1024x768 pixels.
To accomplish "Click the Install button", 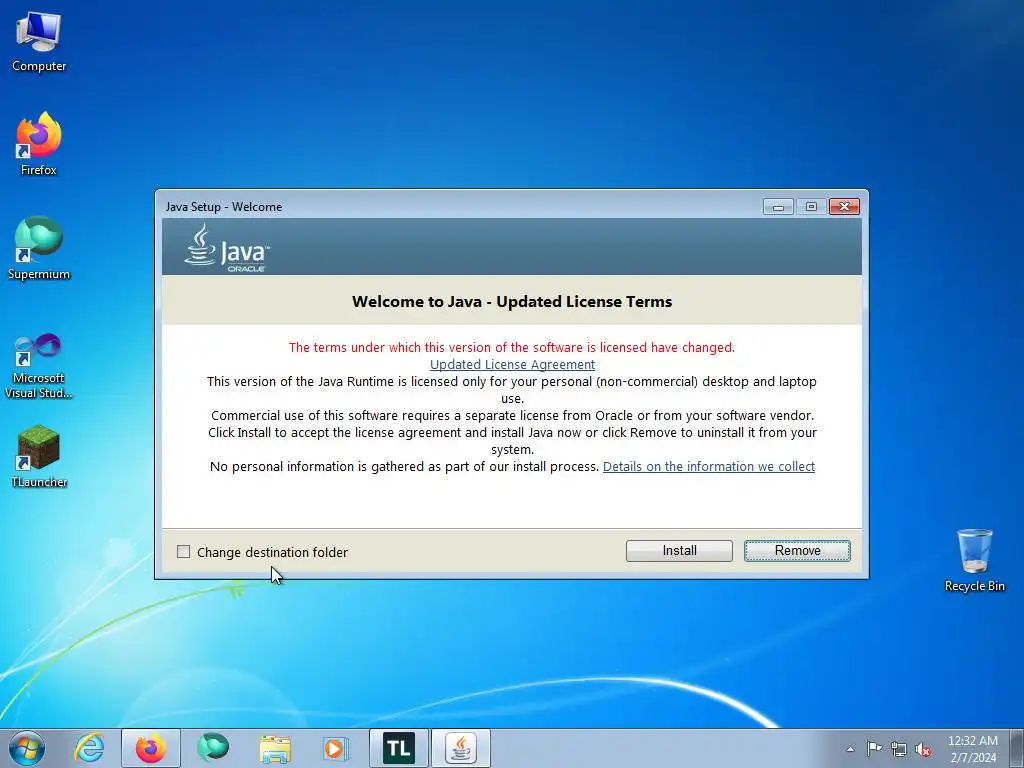I will coord(679,551).
